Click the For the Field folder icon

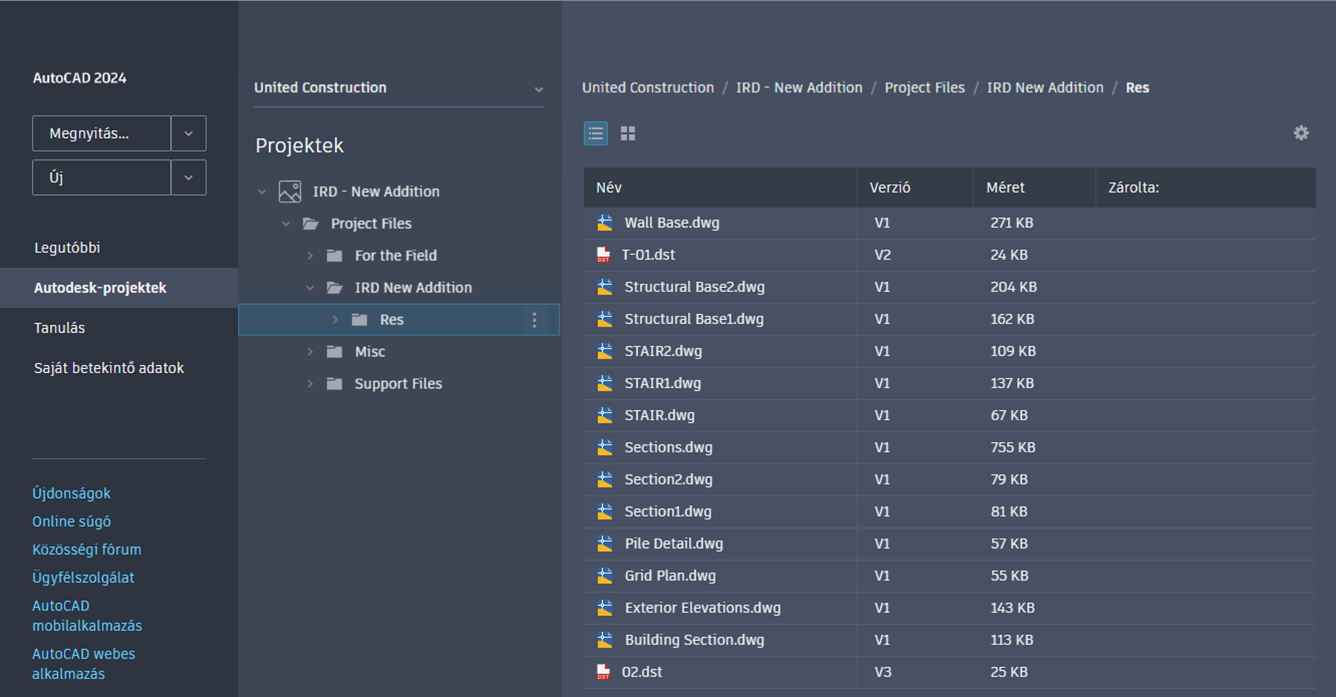(x=335, y=255)
